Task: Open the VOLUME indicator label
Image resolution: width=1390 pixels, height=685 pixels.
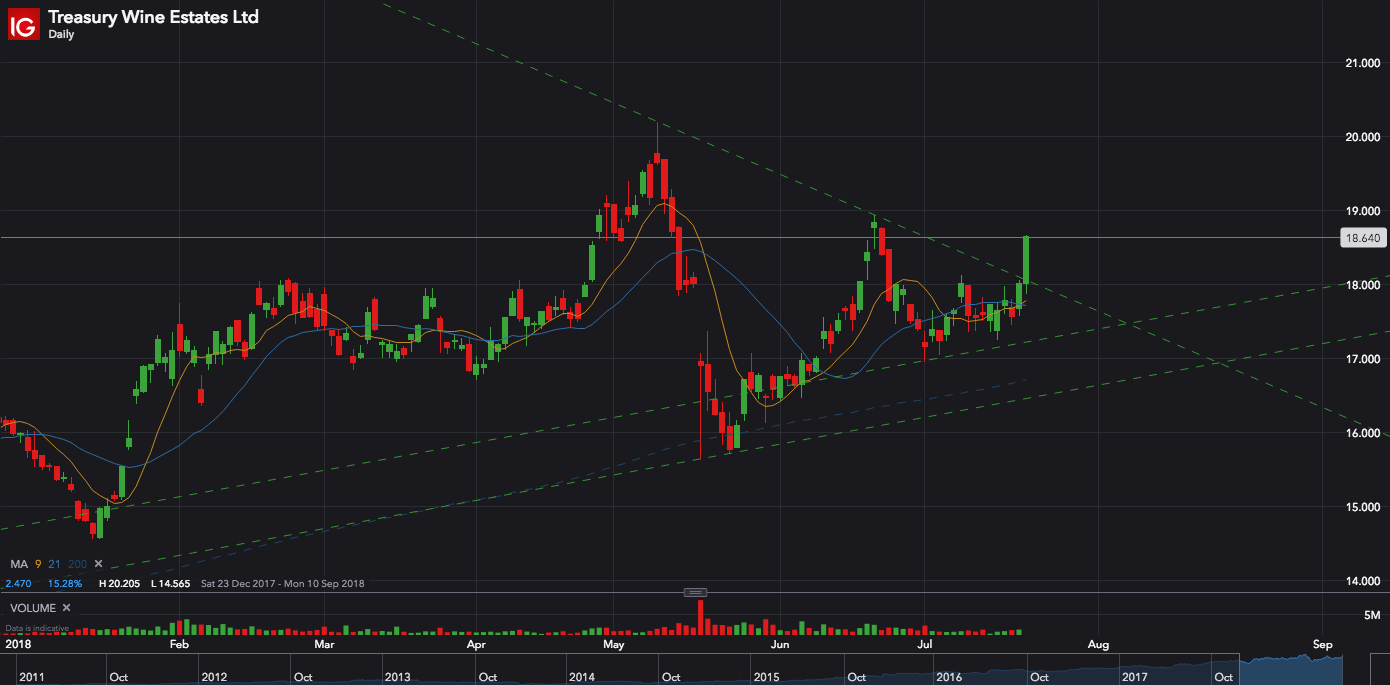Action: tap(32, 607)
